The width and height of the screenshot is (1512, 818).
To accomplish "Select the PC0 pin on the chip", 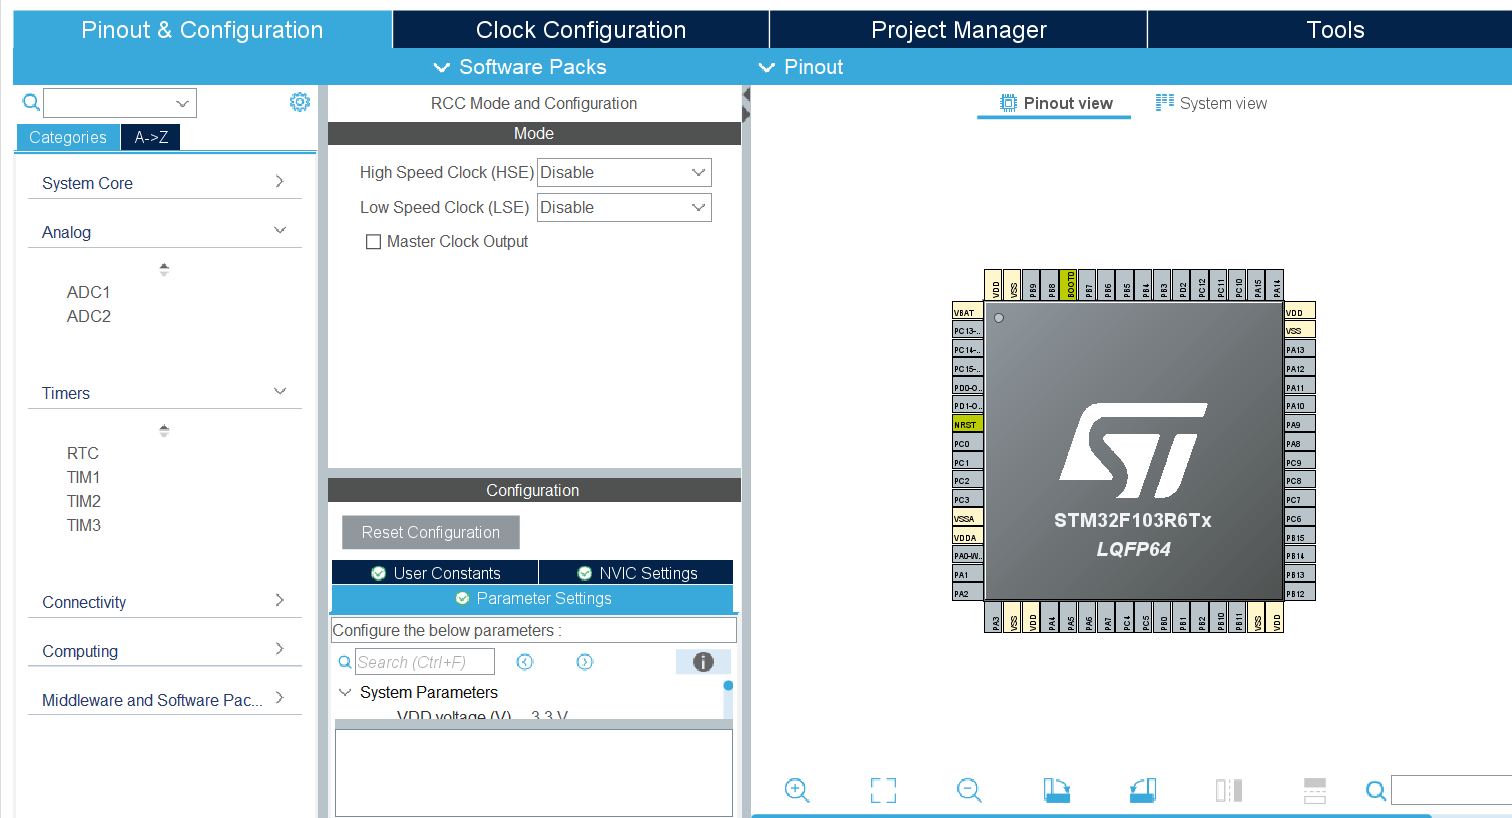I will point(967,443).
